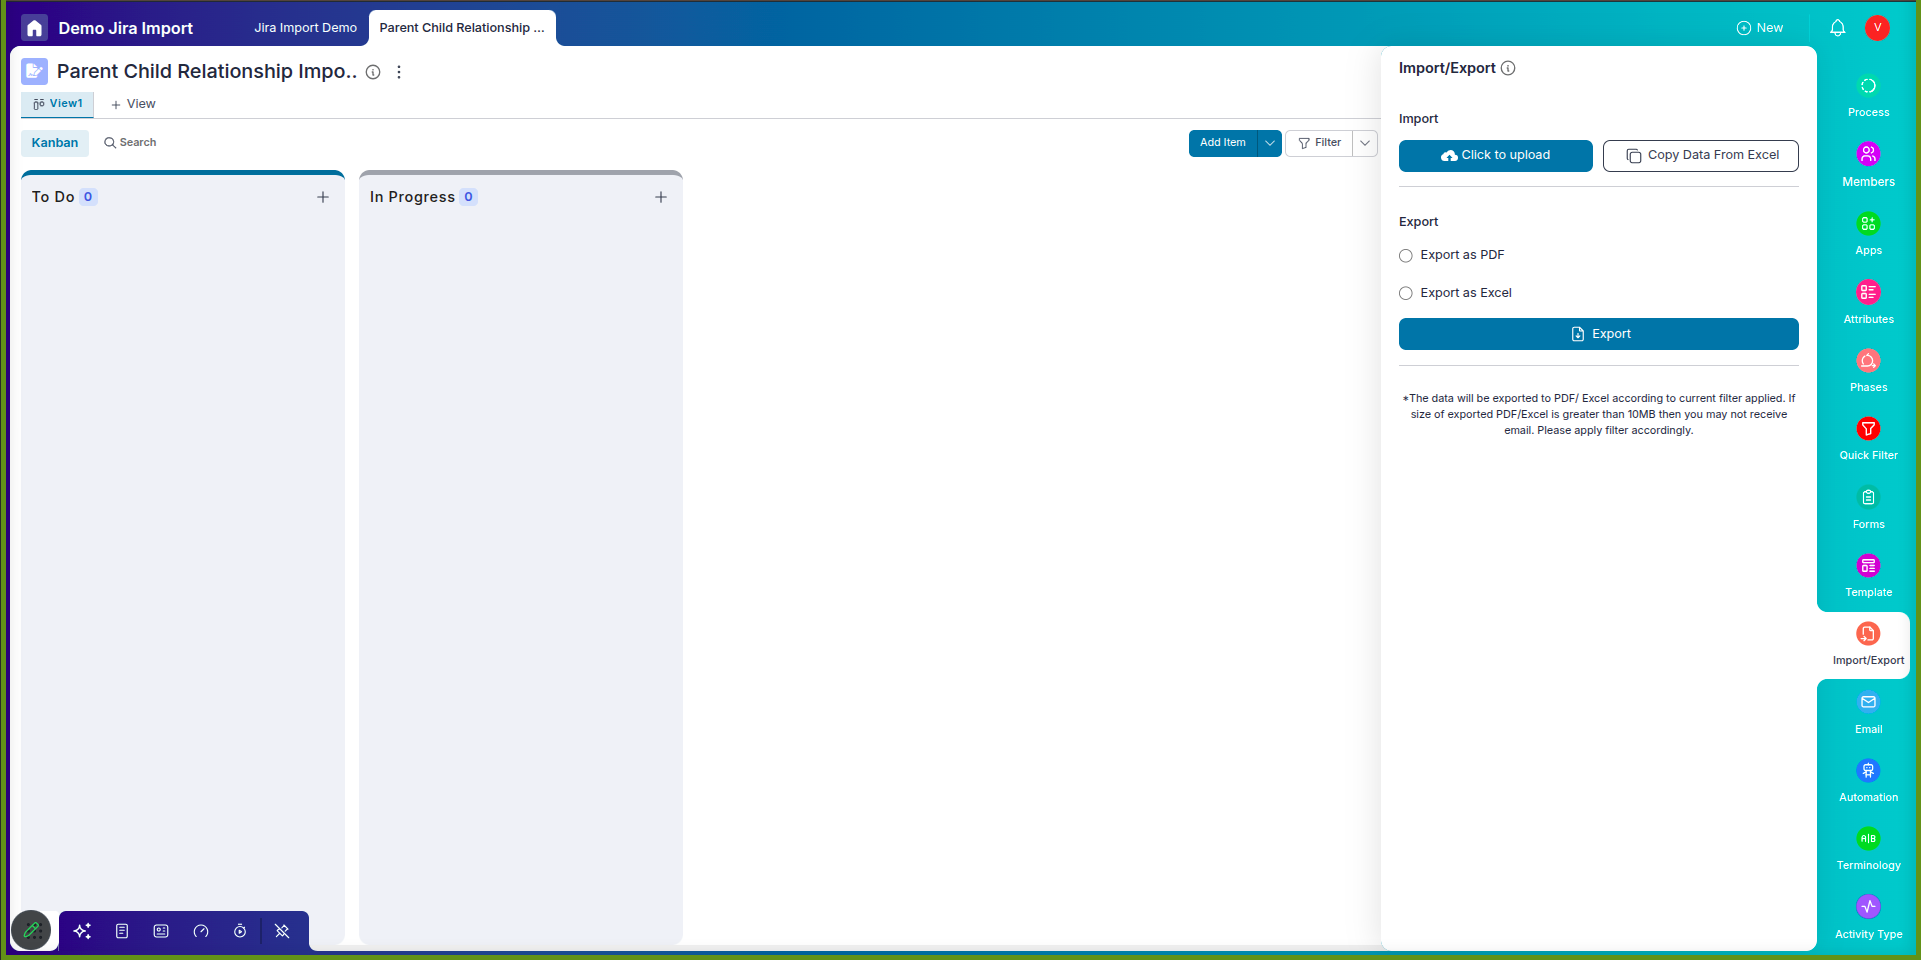Click the Search field in the toolbar
The height and width of the screenshot is (960, 1921).
(x=130, y=143)
